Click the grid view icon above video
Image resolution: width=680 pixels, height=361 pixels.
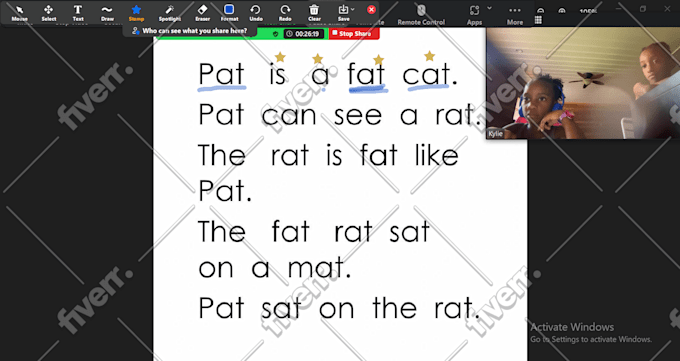click(x=538, y=20)
